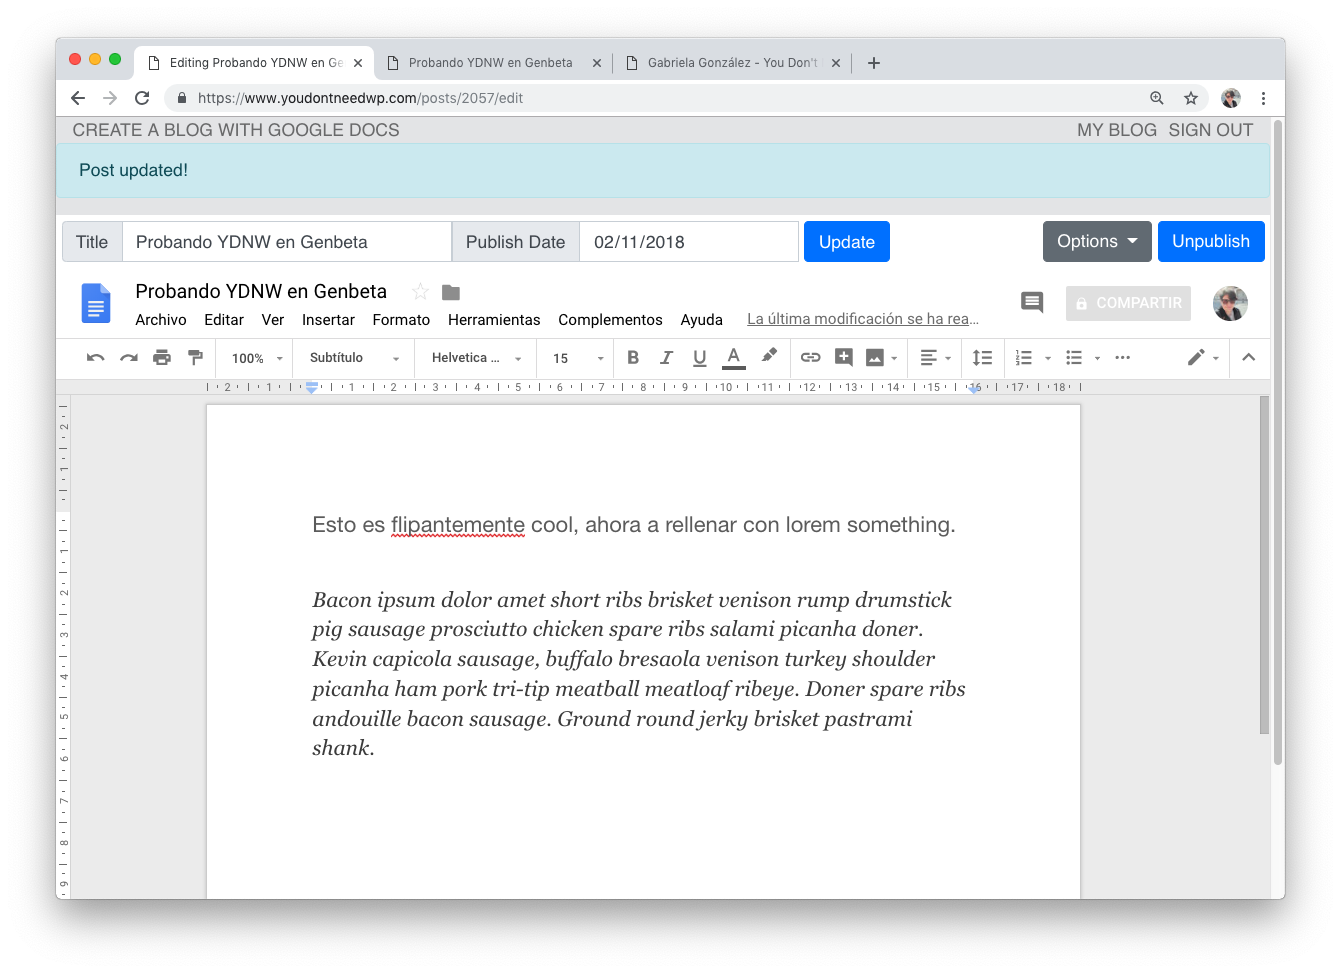Open the Insertar menu
Screen dimensions: 1341x973
click(x=328, y=320)
